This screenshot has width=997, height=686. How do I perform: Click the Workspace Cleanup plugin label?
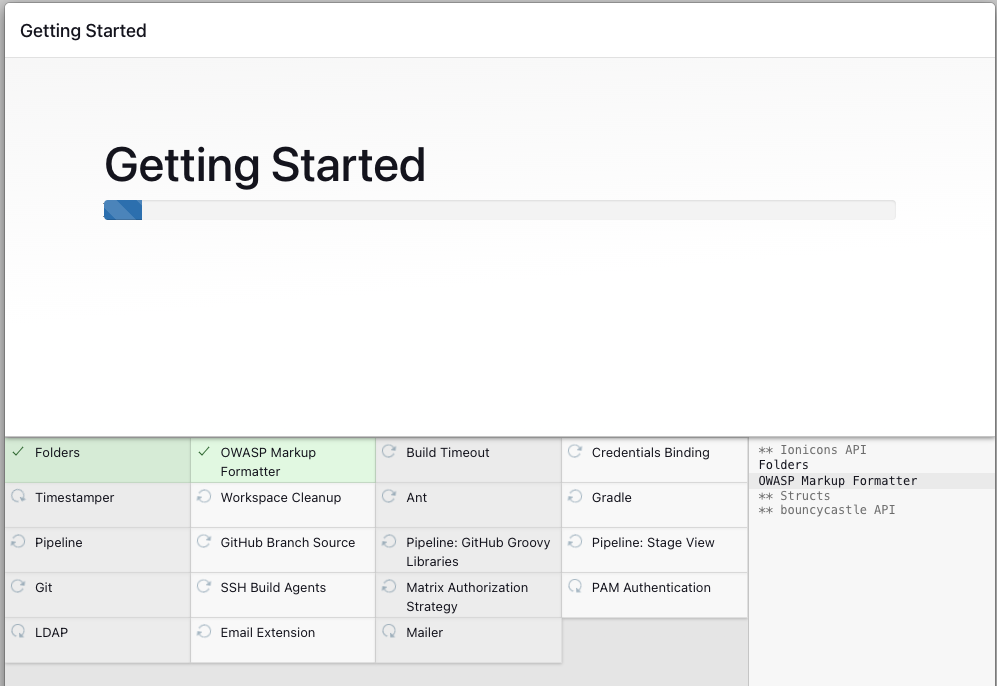280,498
